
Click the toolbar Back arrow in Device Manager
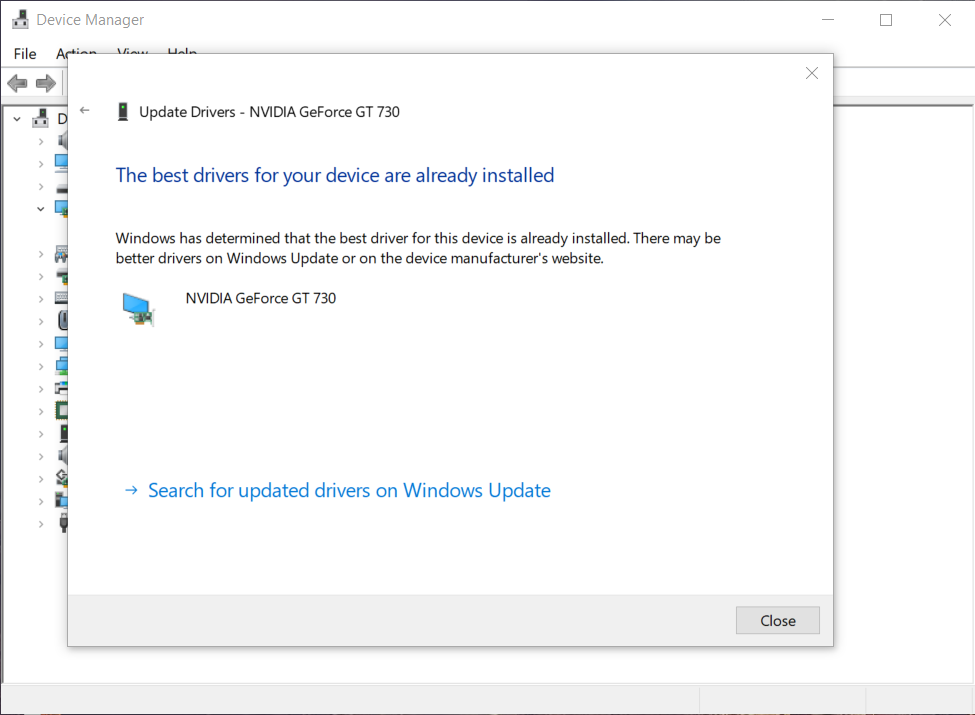coord(17,83)
